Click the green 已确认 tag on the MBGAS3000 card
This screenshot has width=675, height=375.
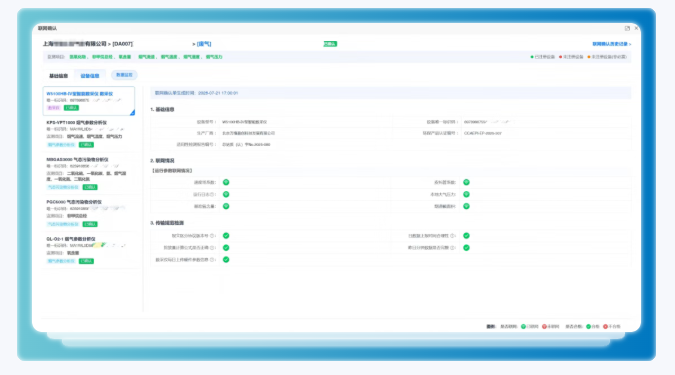90,187
